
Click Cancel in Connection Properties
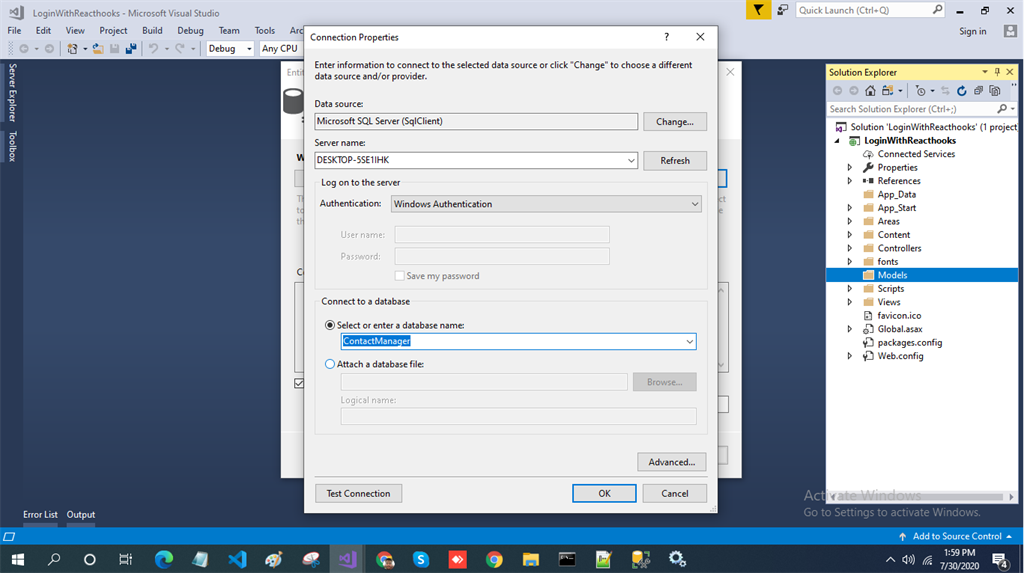point(675,493)
